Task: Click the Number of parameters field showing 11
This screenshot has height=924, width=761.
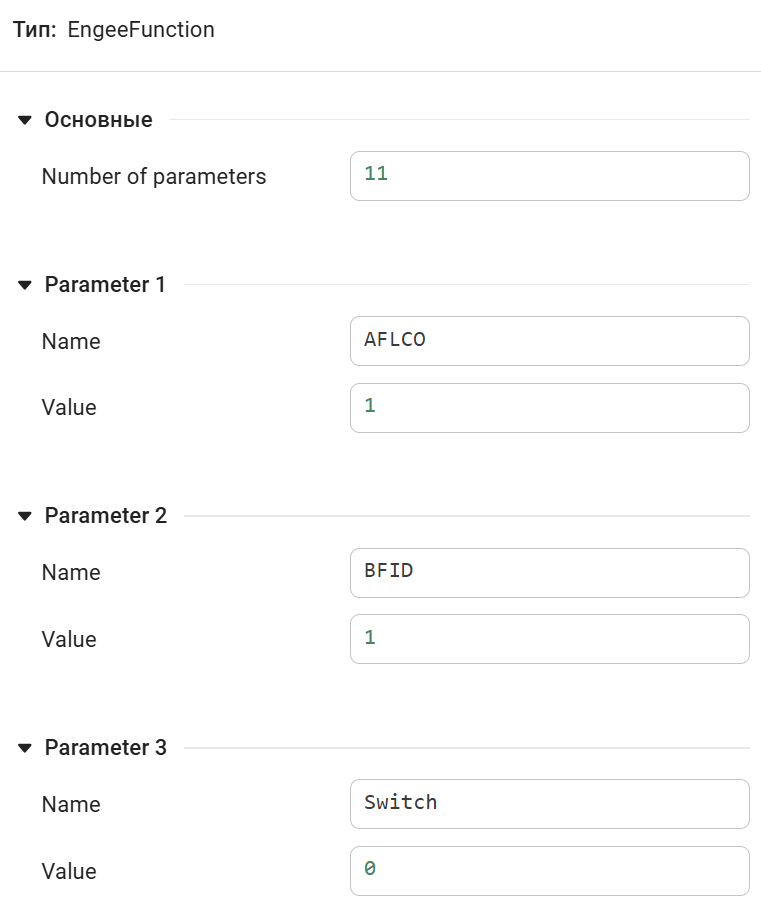Action: point(549,176)
